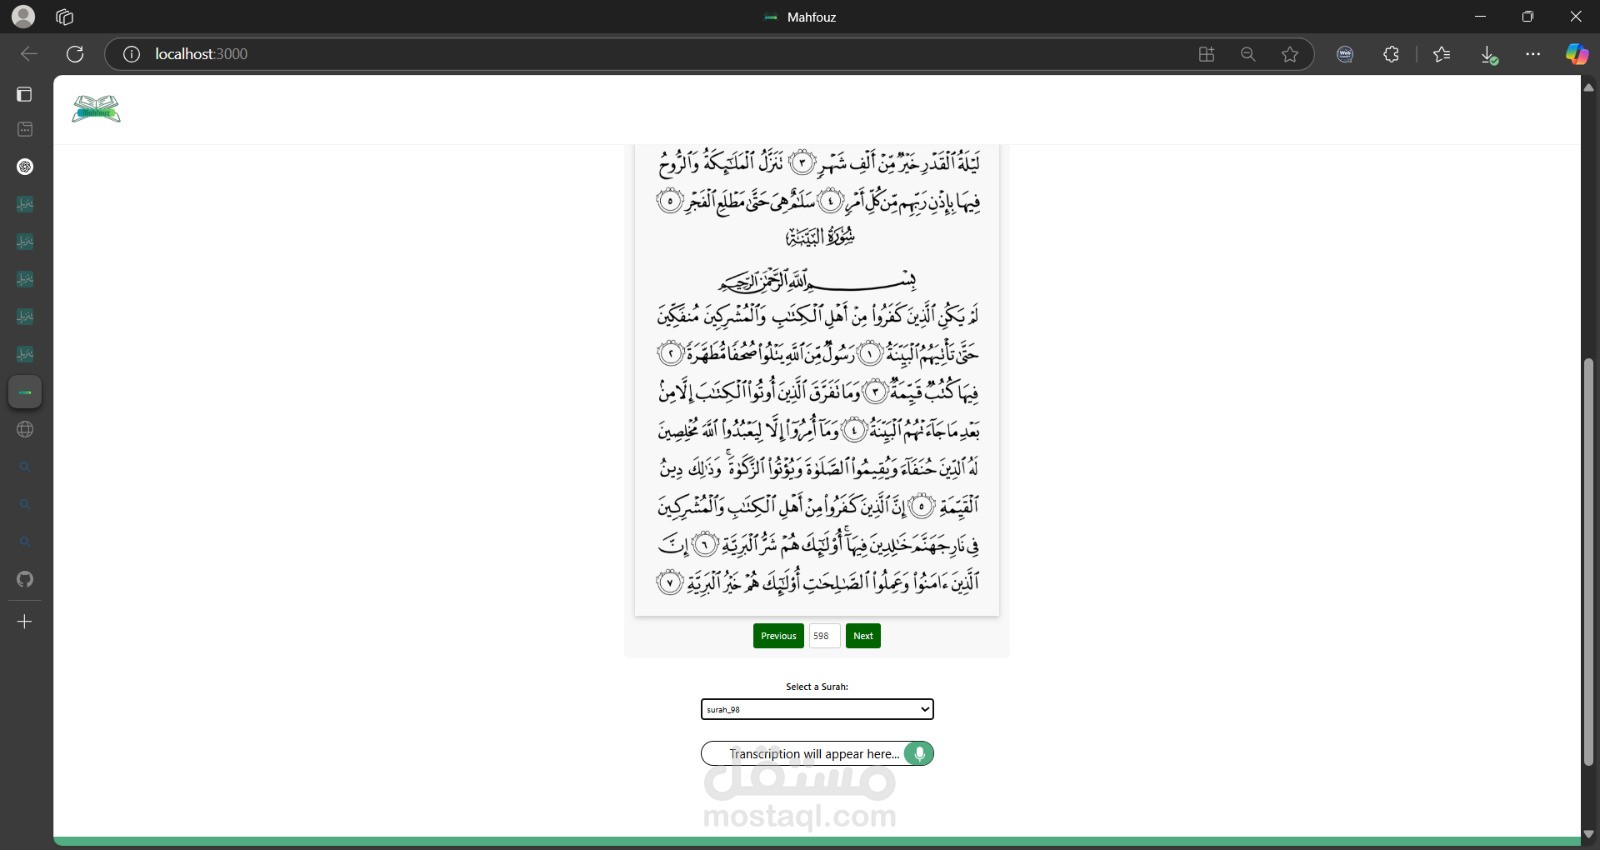Image resolution: width=1600 pixels, height=850 pixels.
Task: Open the Select a Surah dropdown
Action: point(817,709)
